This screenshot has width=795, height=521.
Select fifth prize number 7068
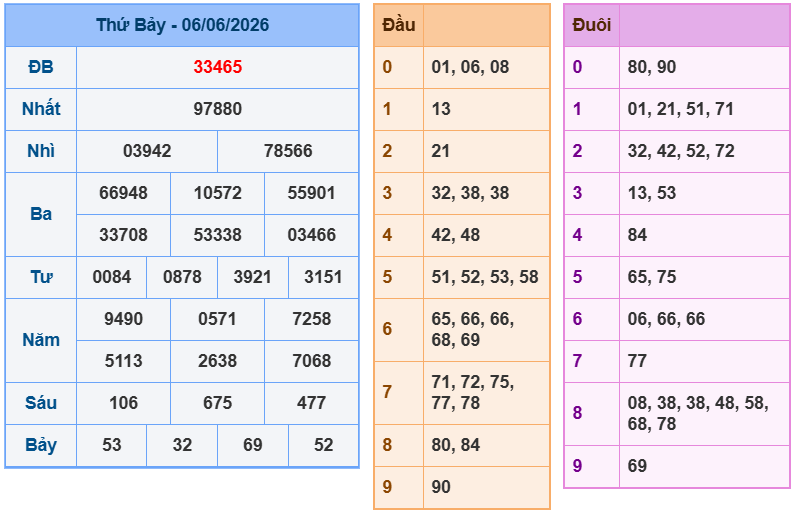311,361
